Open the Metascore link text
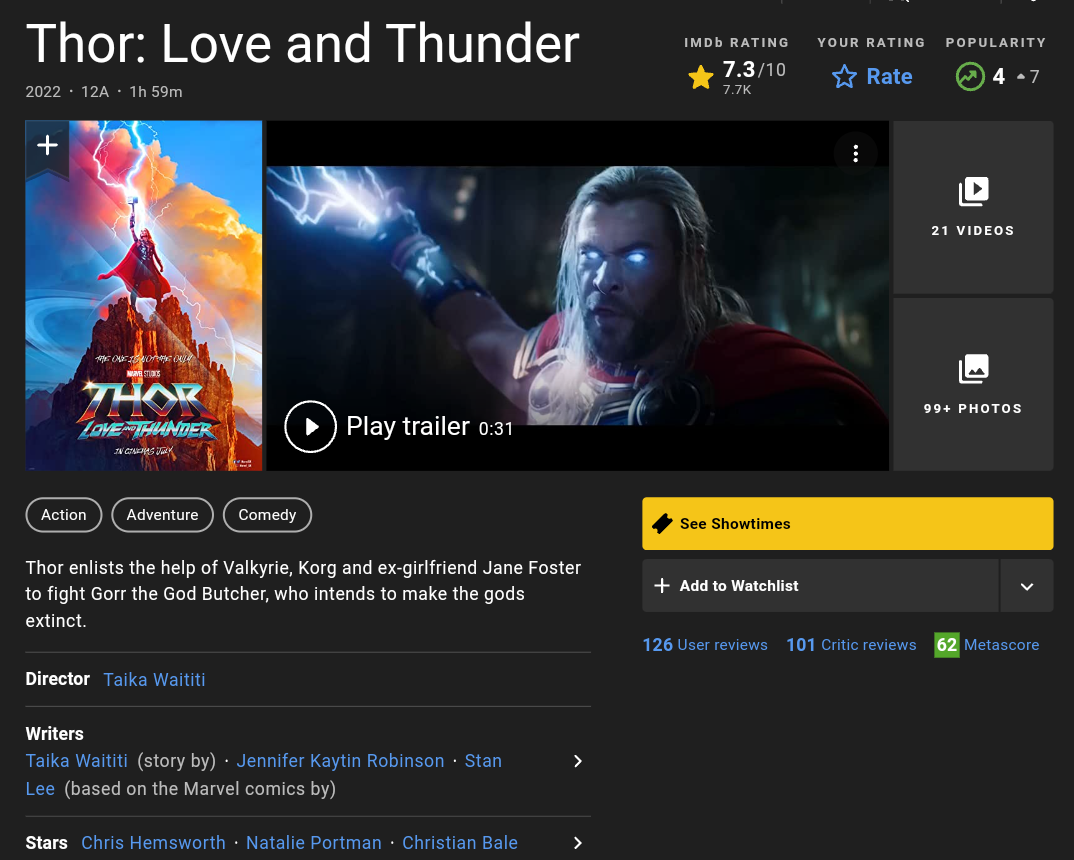The height and width of the screenshot is (860, 1074). (x=1001, y=645)
